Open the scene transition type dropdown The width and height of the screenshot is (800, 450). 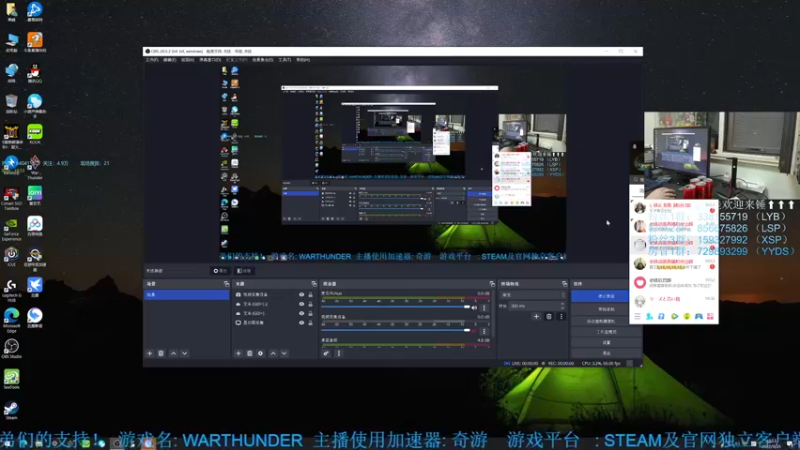pyautogui.click(x=533, y=294)
